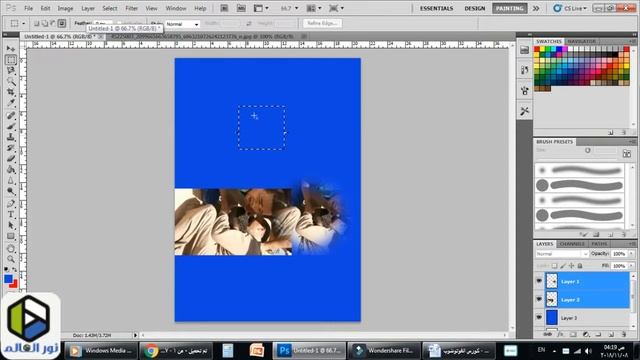The image size is (640, 360).
Task: Hide the blue fill layer with its eye icon
Action: click(x=539, y=317)
